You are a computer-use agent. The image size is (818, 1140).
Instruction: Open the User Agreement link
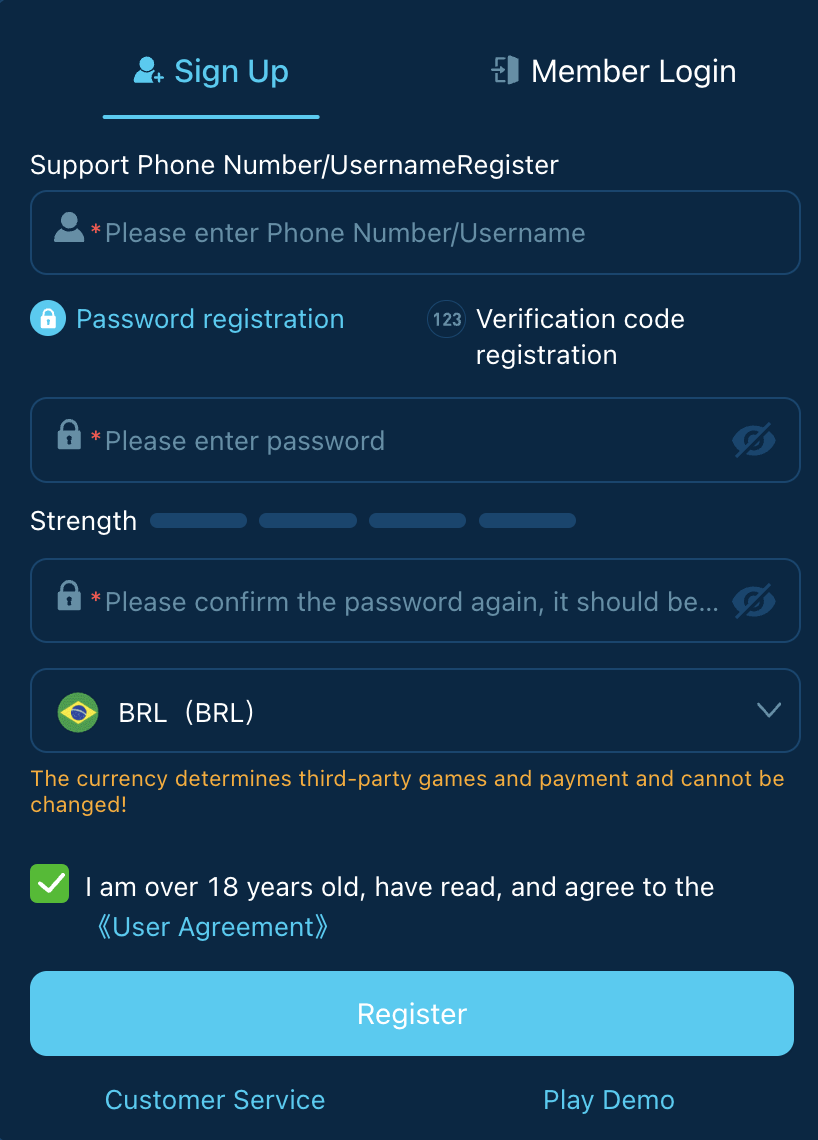coord(213,927)
